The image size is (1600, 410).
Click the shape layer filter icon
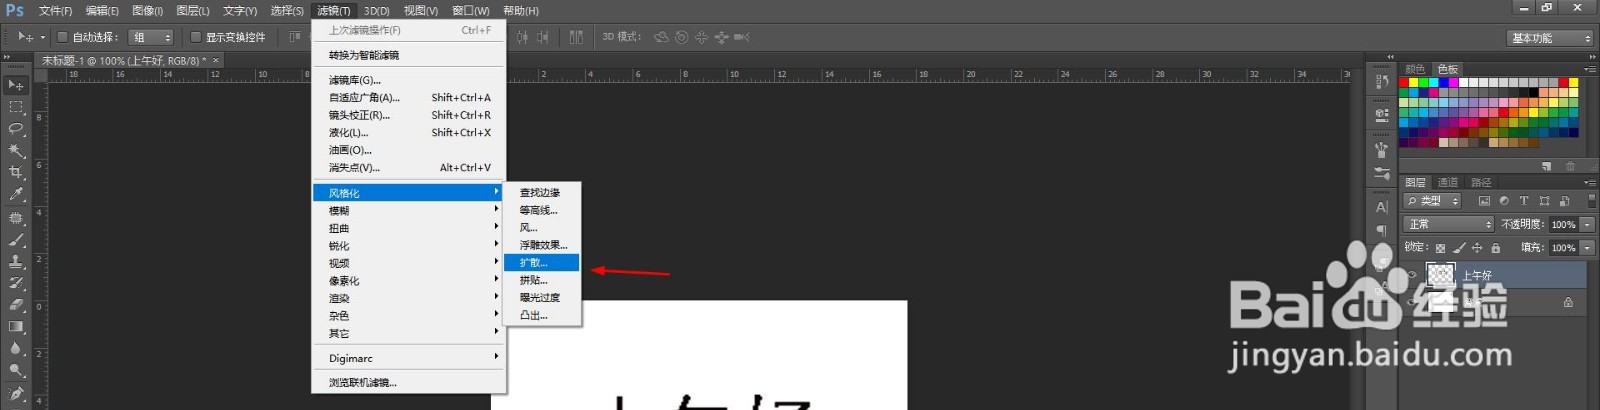[1544, 201]
